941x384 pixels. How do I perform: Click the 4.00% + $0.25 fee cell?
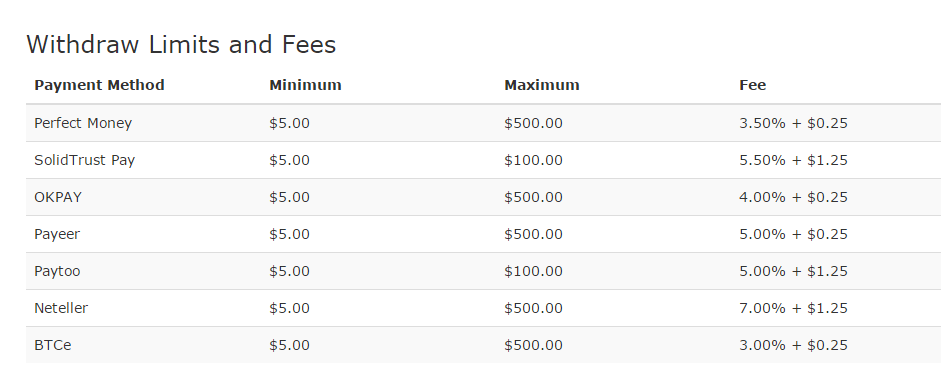pos(793,197)
